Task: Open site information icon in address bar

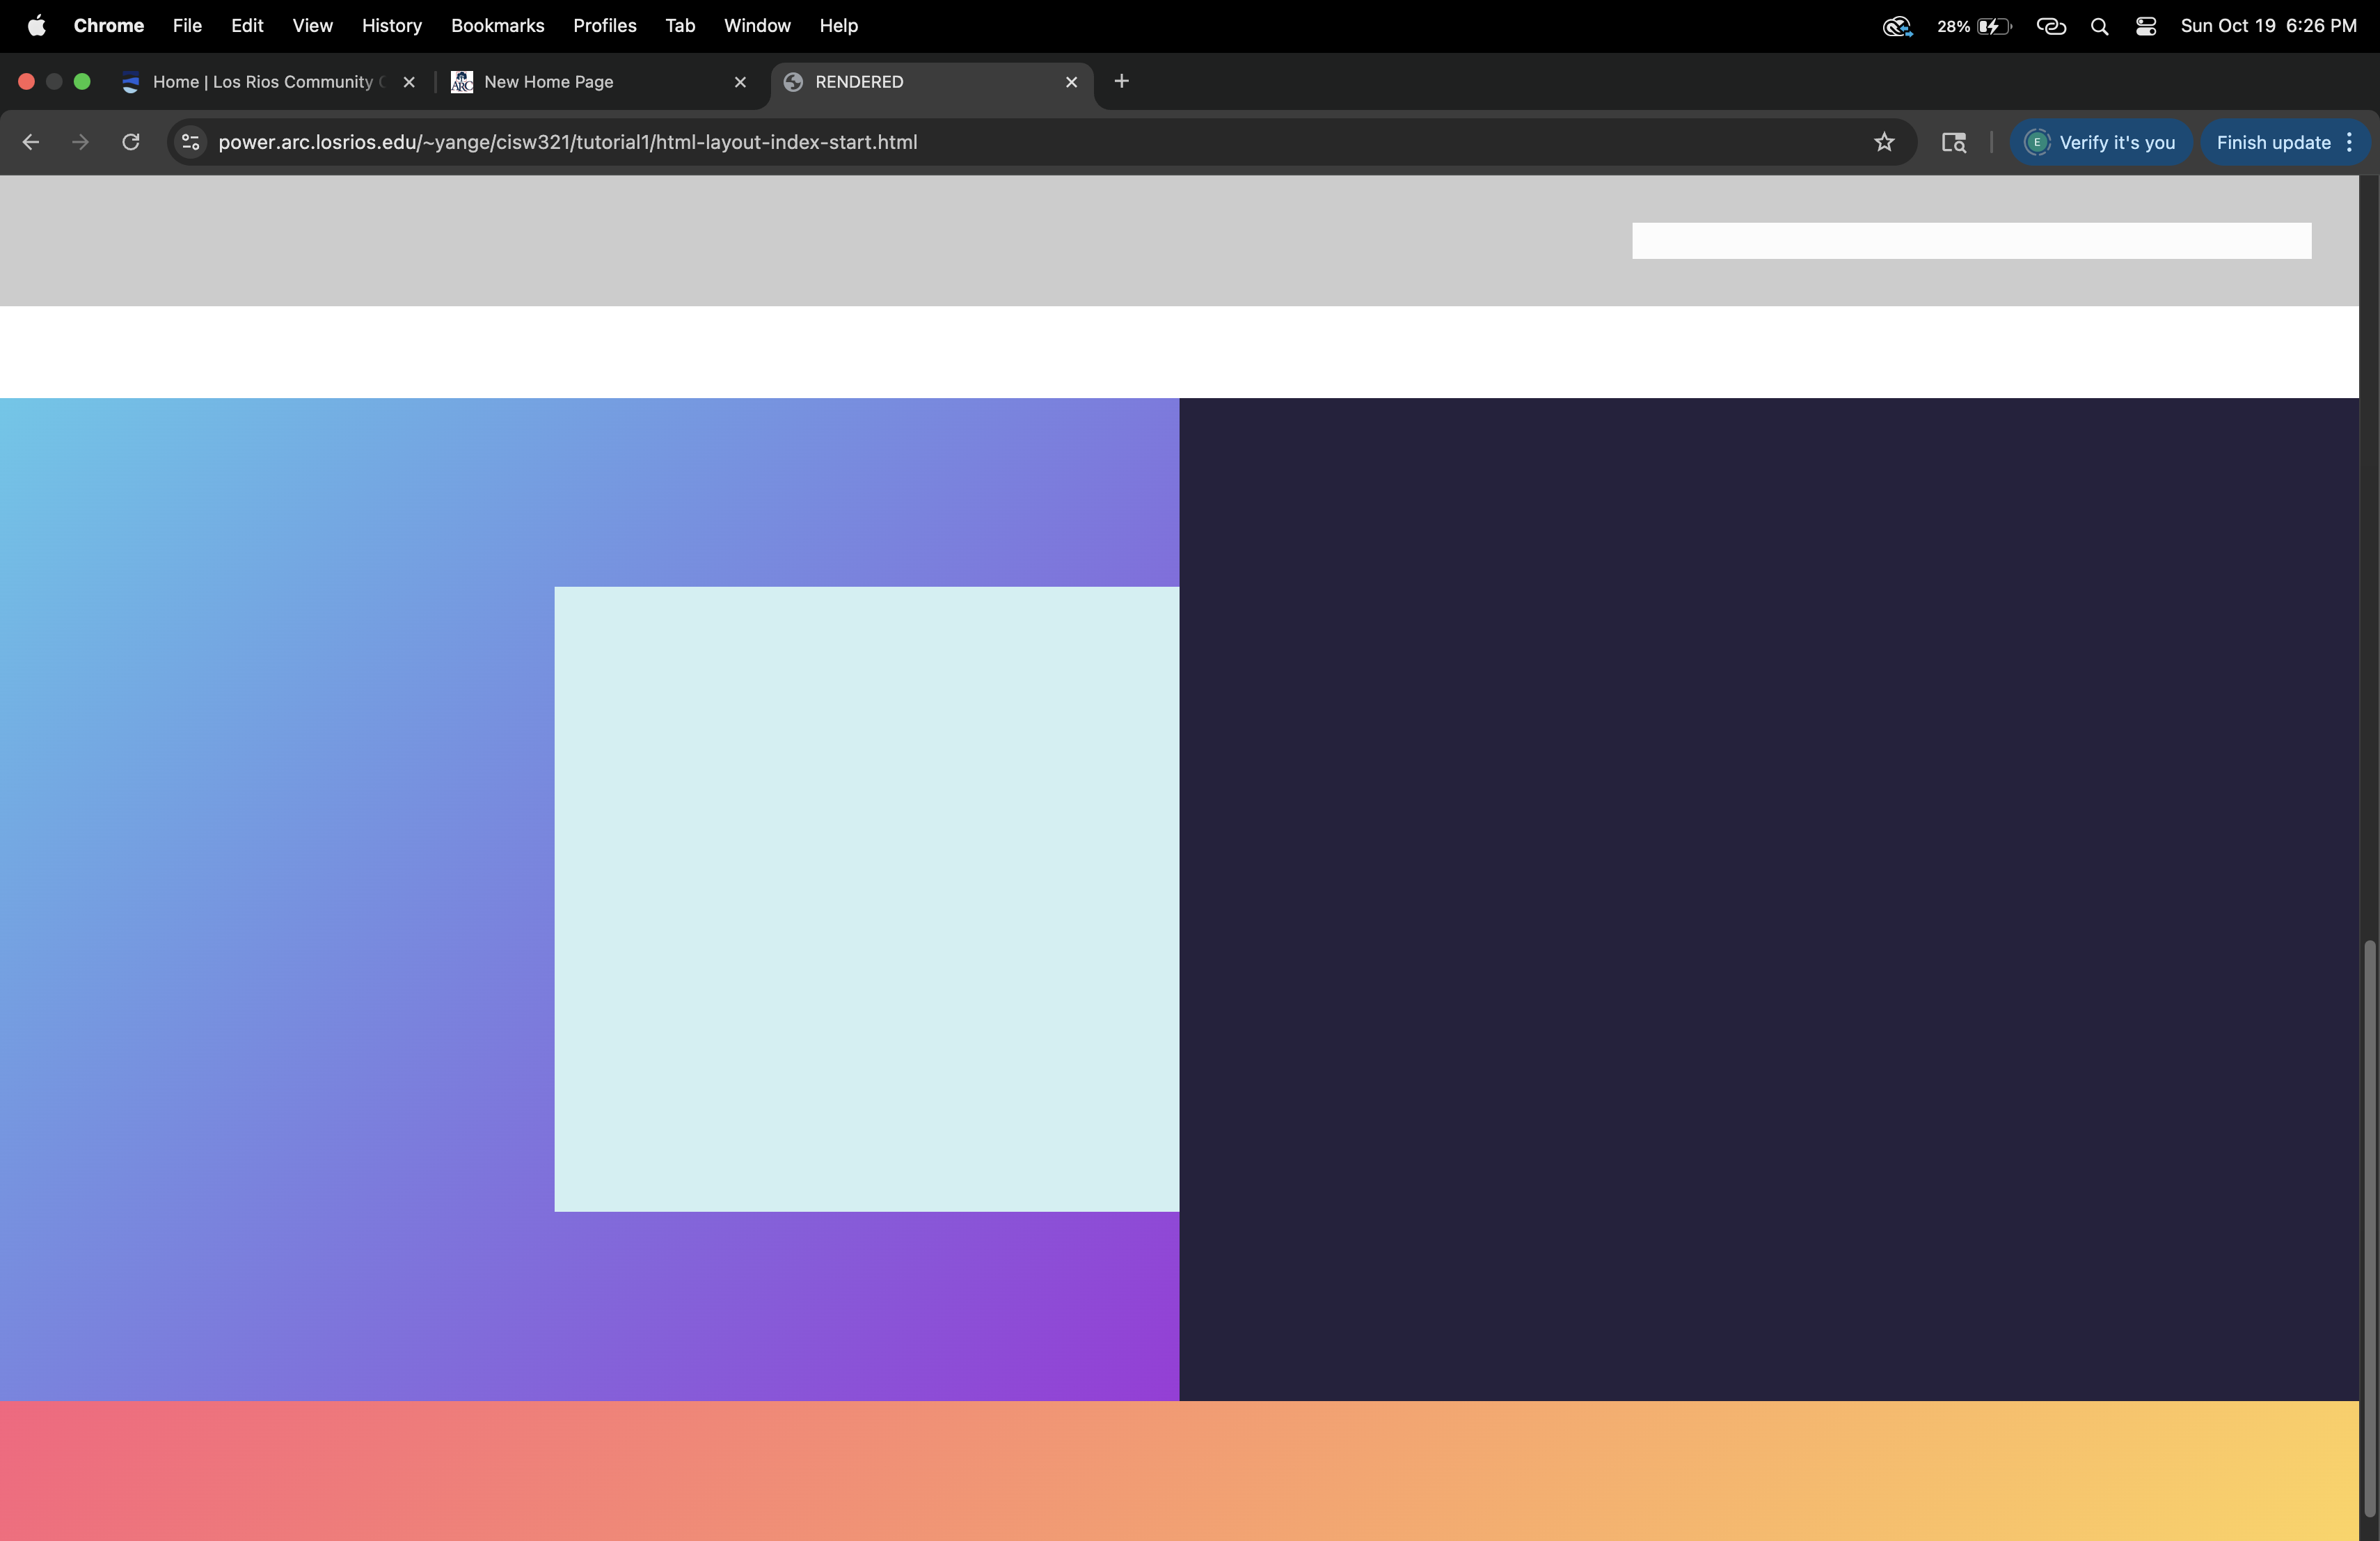Action: coord(190,142)
